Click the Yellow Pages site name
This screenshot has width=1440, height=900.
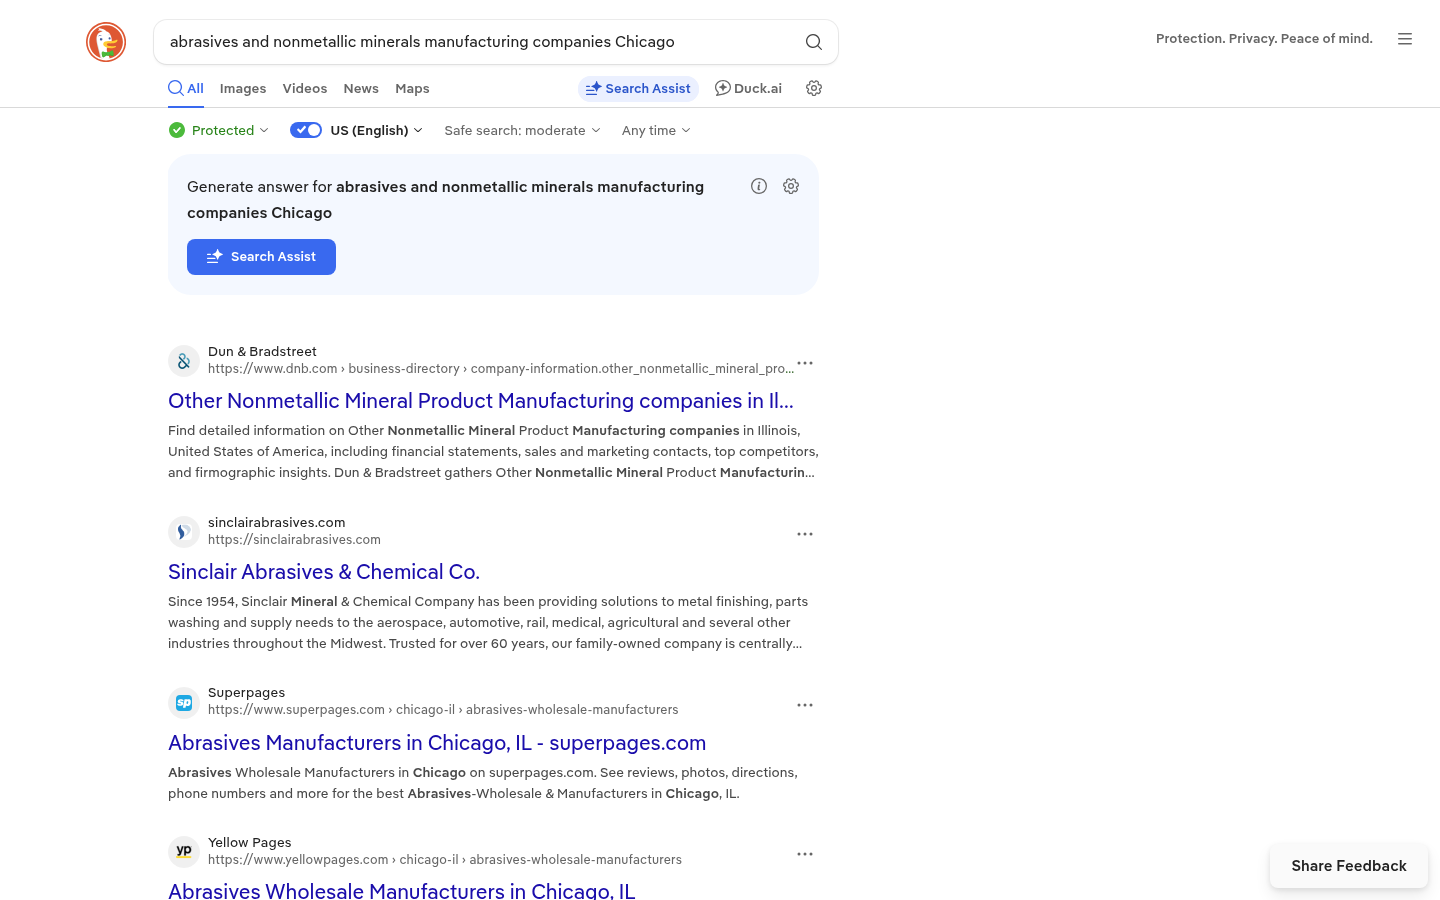click(x=250, y=843)
